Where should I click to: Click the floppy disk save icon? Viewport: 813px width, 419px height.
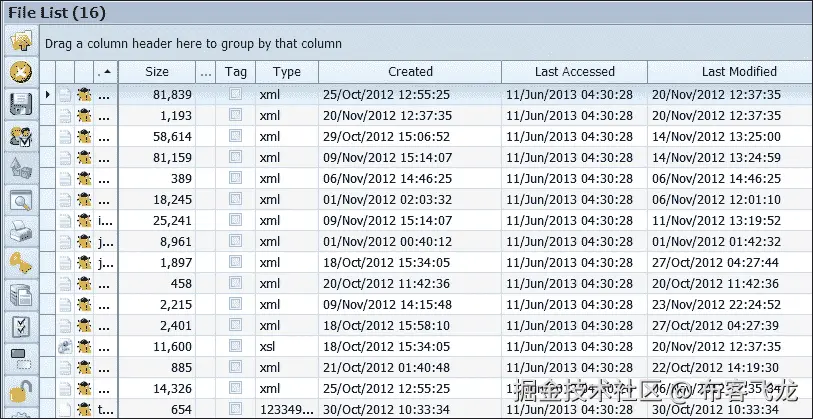(20, 103)
